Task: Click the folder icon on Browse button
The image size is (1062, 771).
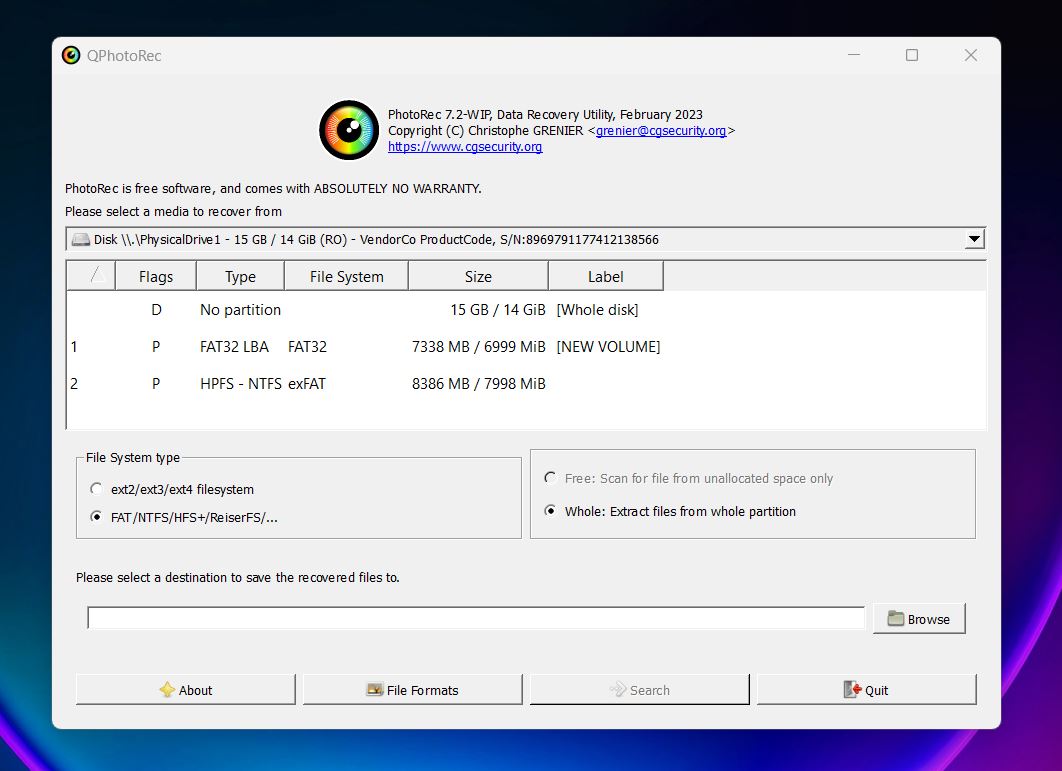Action: click(x=895, y=619)
